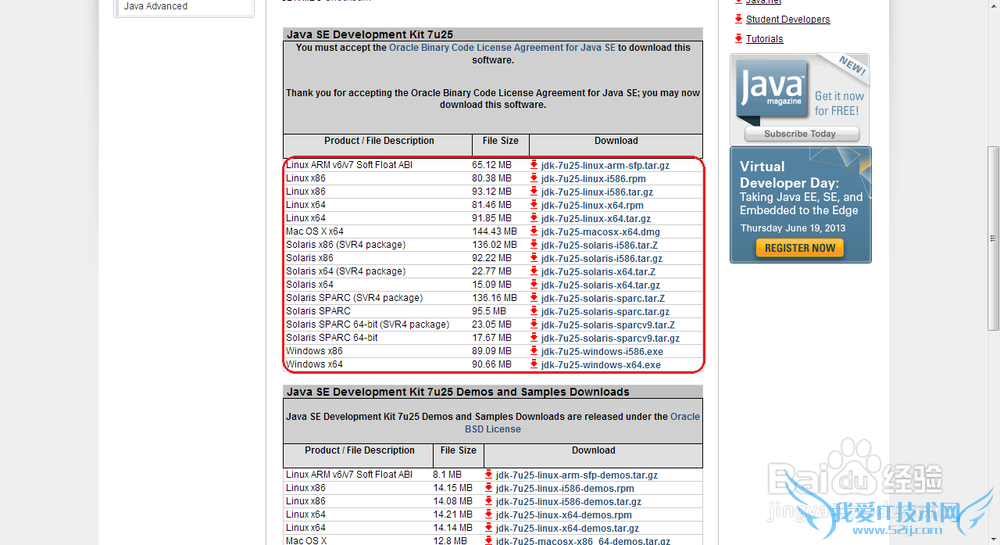Click download arrow icon beside jdk-7u25-windows-x64.exe
The height and width of the screenshot is (545, 1000).
coord(534,365)
